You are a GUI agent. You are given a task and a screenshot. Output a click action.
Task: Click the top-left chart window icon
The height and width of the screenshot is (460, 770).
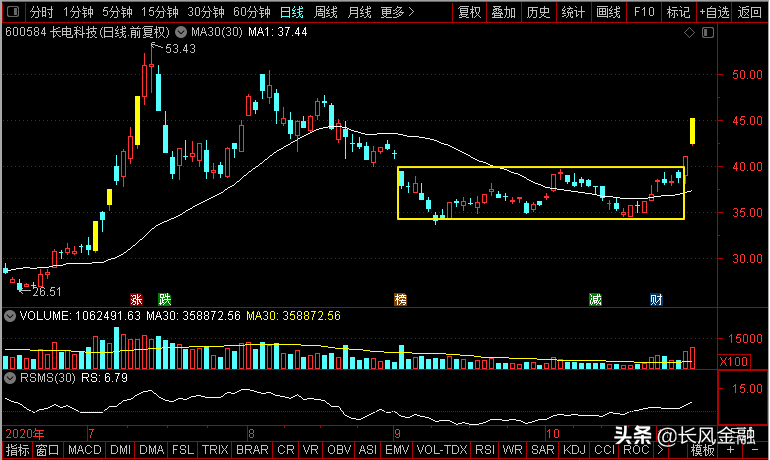(12, 13)
